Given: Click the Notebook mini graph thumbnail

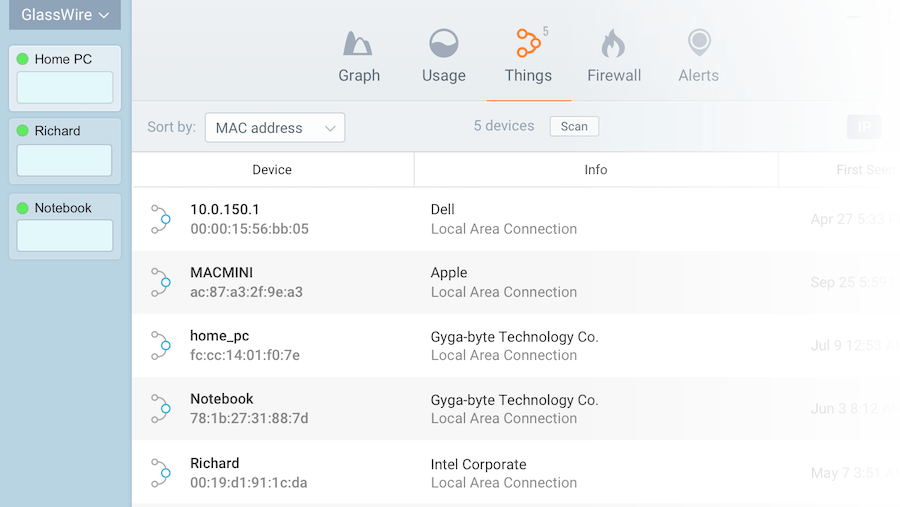Looking at the screenshot, I should click(65, 236).
